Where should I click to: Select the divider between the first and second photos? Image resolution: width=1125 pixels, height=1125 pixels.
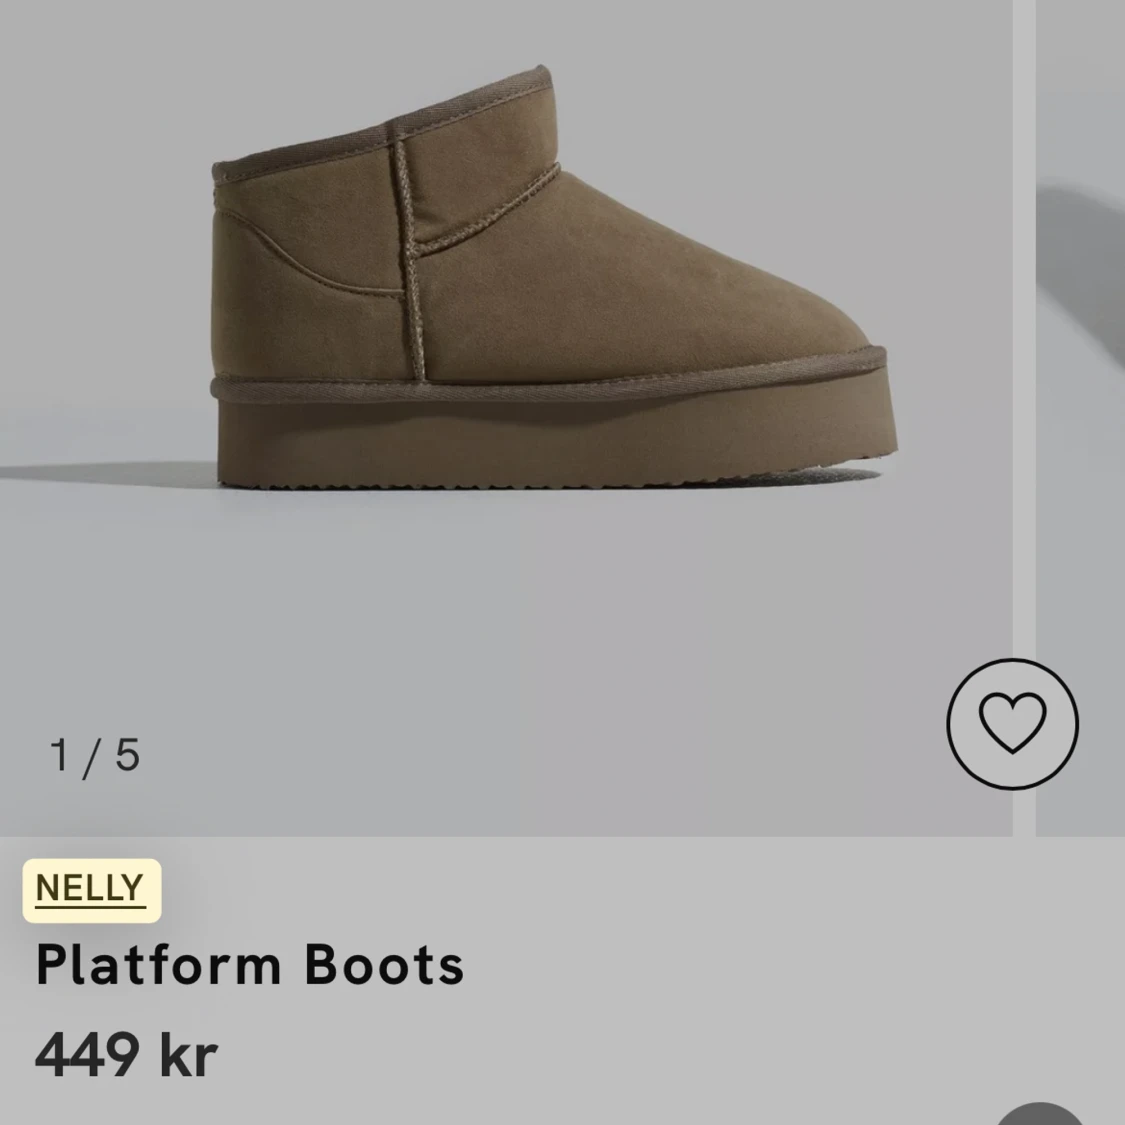[x=1024, y=418]
